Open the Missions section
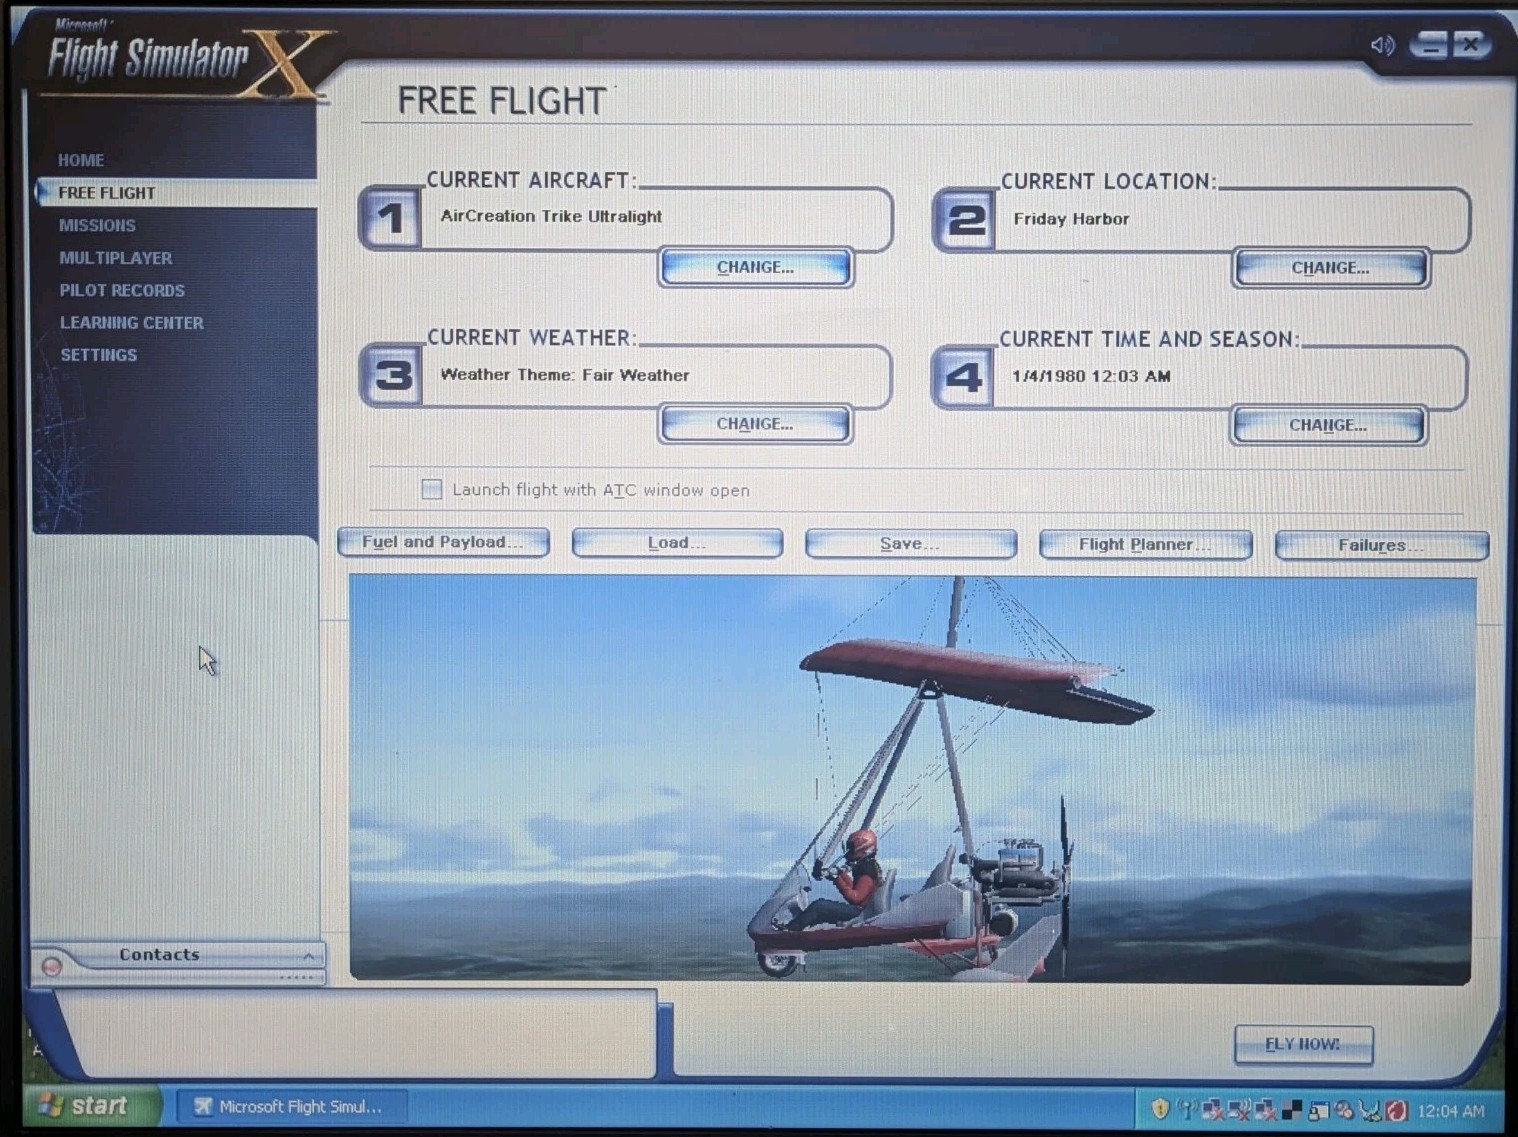 (x=97, y=225)
